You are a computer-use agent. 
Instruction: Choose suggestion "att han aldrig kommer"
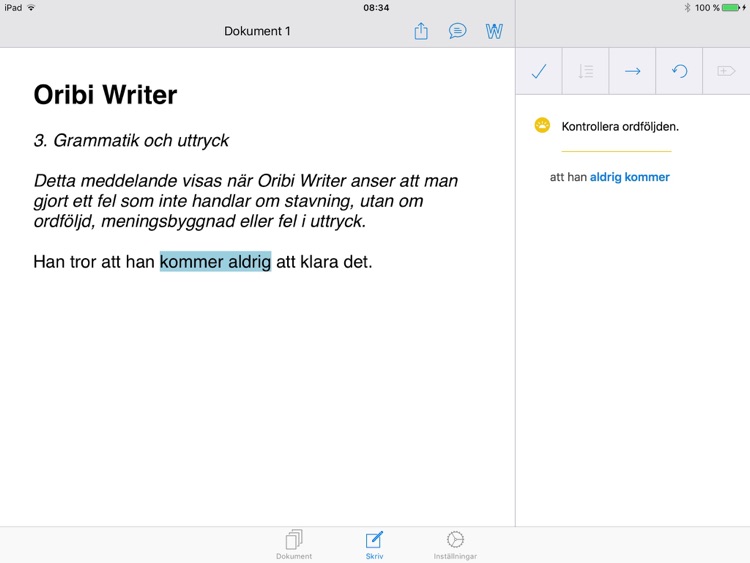click(x=609, y=177)
